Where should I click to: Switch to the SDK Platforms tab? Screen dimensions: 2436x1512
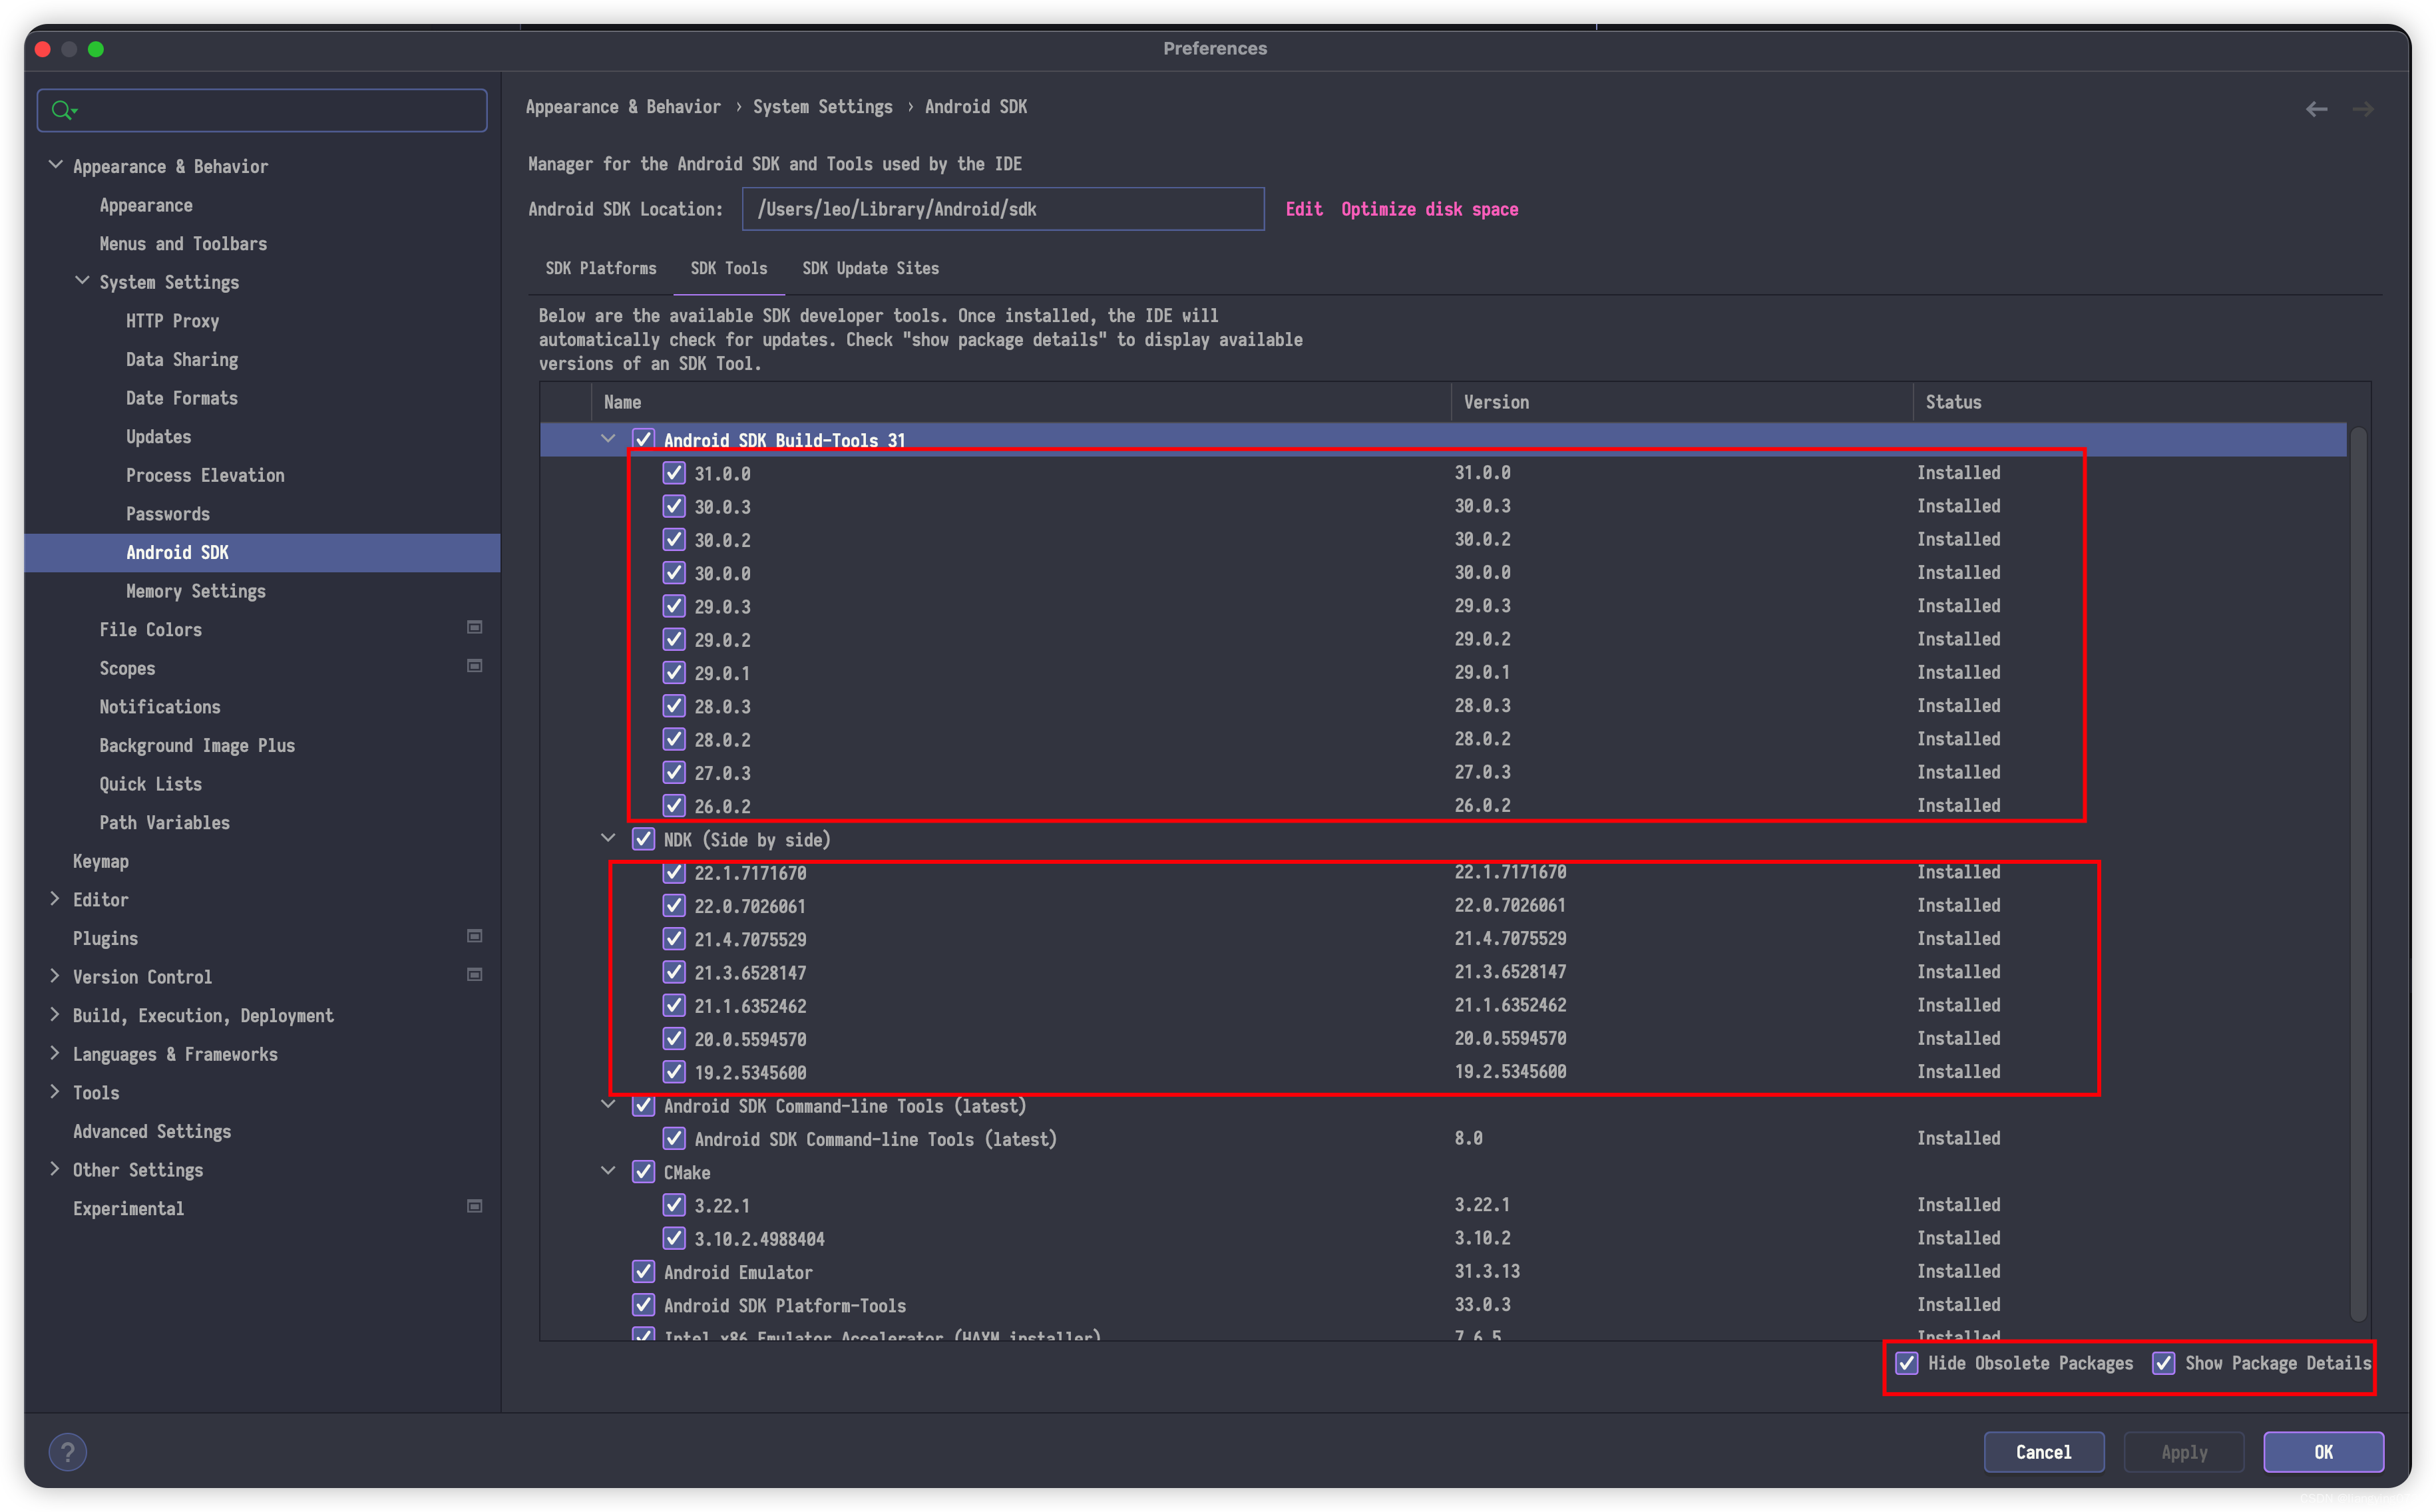(x=601, y=268)
